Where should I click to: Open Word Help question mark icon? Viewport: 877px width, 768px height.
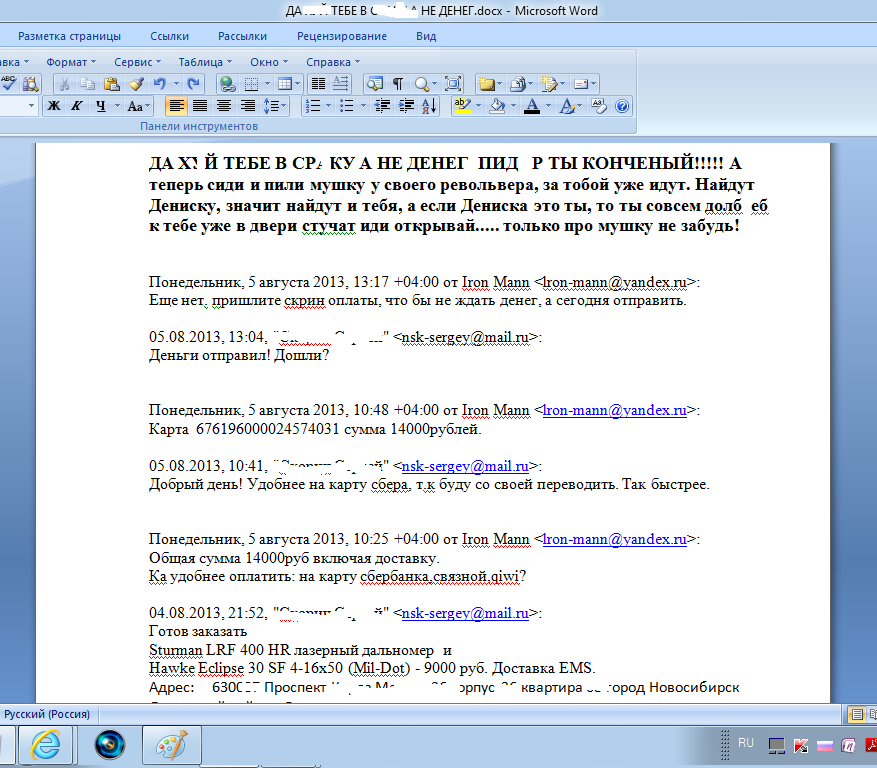(x=621, y=106)
